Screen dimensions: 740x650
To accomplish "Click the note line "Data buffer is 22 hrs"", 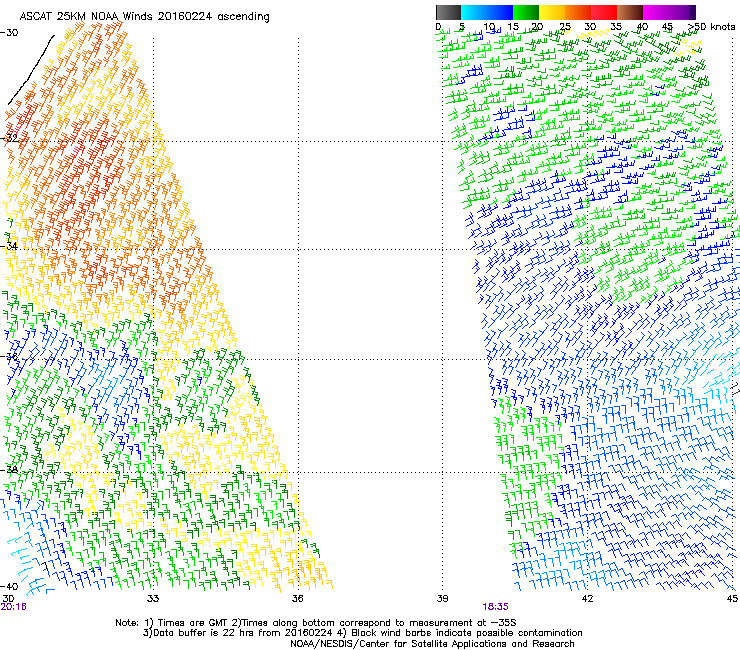I will (195, 633).
